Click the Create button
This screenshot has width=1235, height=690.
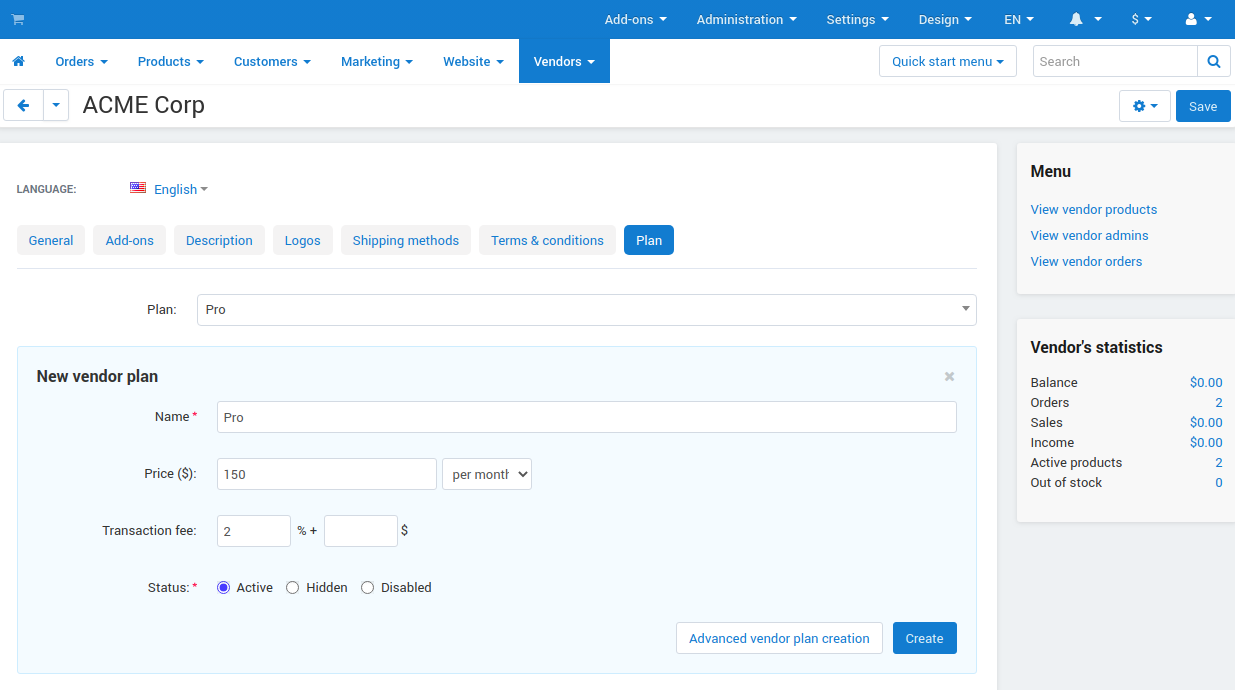925,638
